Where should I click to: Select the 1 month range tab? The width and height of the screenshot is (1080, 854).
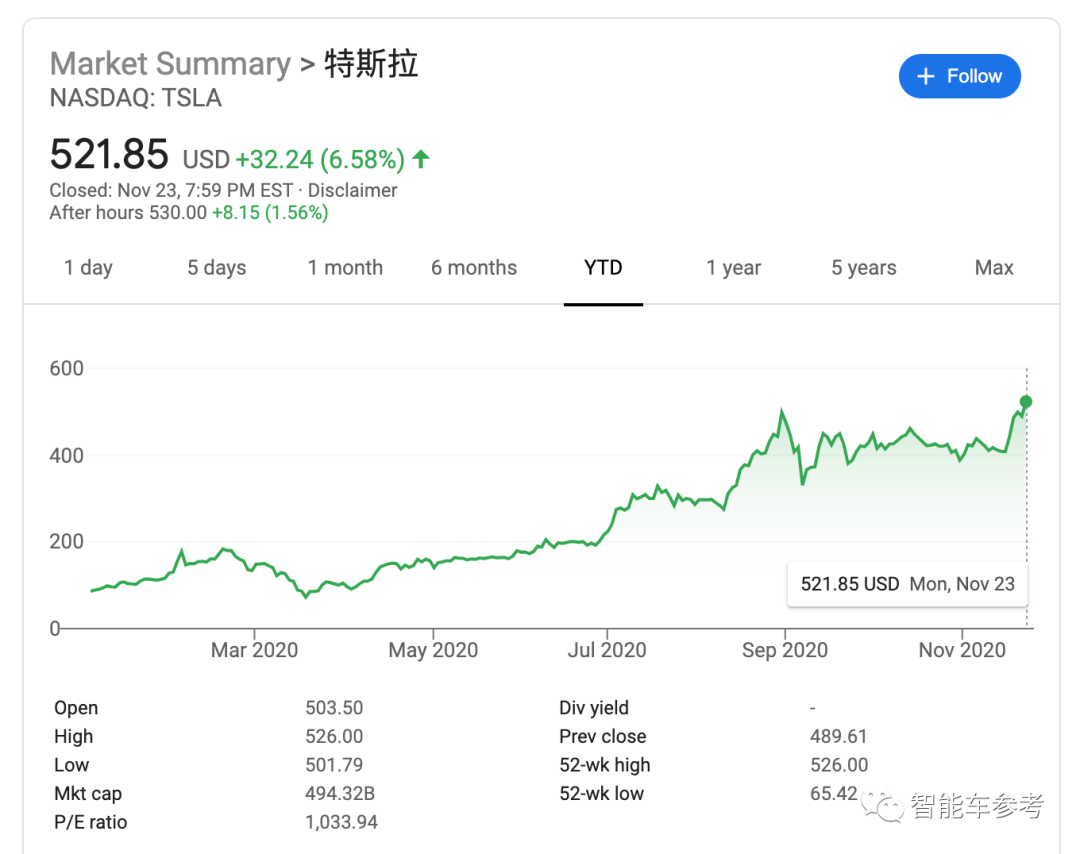click(x=344, y=267)
